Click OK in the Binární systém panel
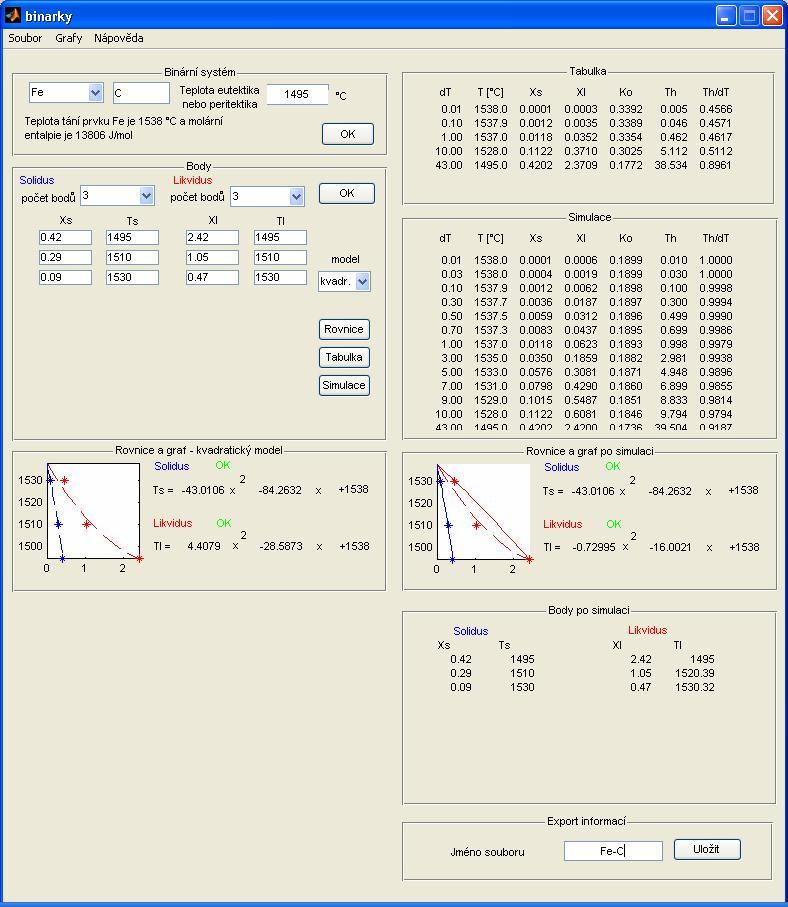The image size is (788, 907). 348,134
